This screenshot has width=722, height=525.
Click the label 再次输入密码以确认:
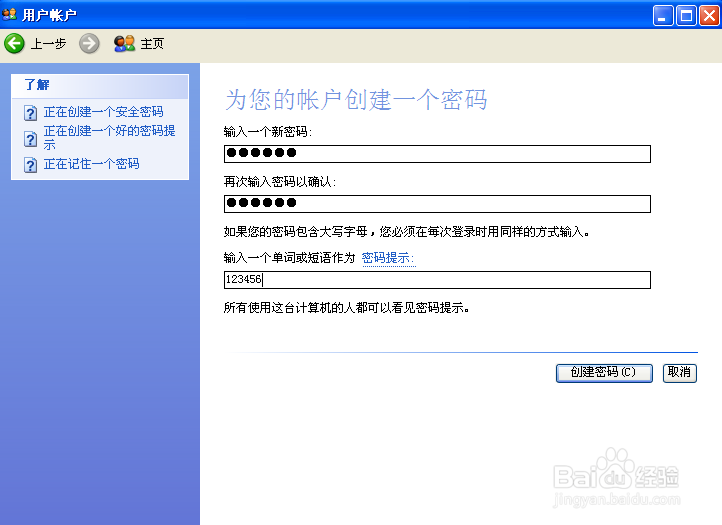(x=280, y=182)
